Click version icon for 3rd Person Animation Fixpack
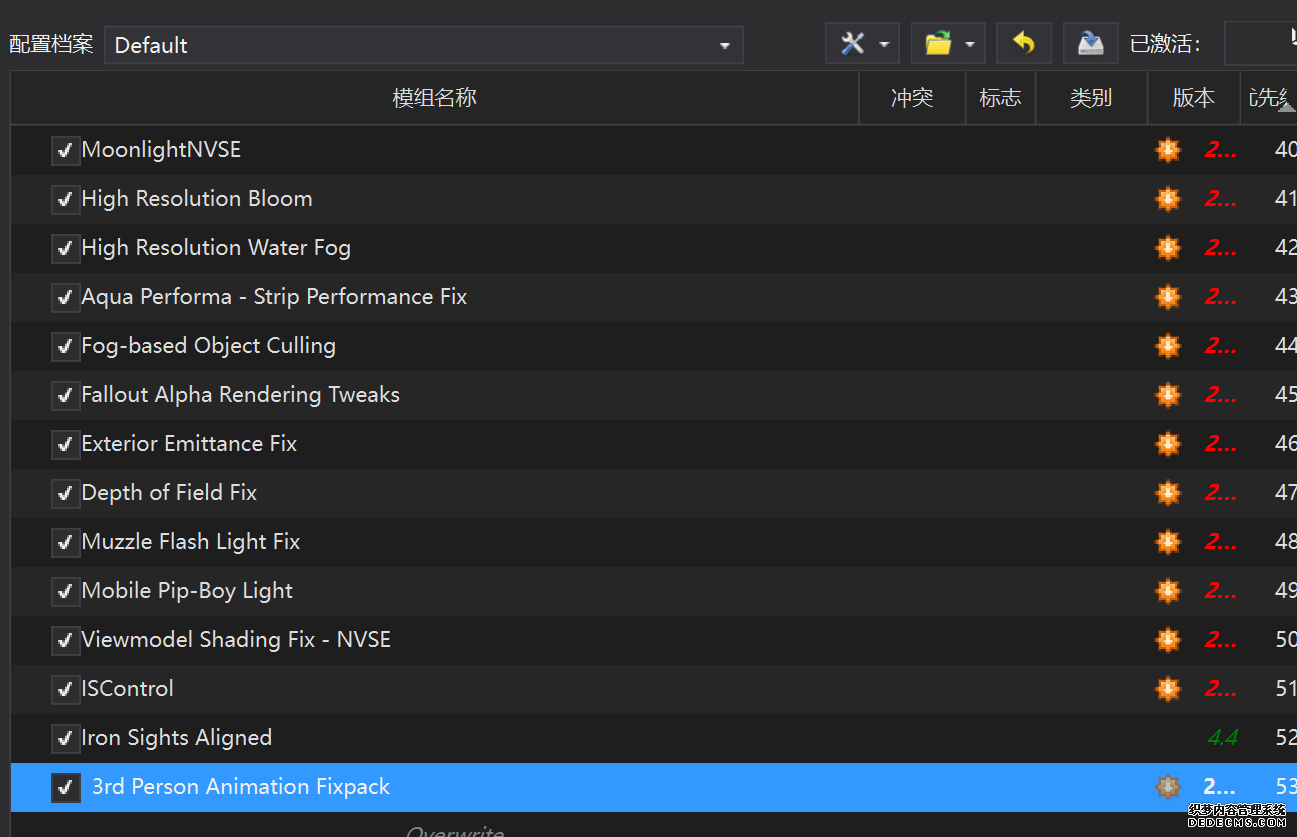 tap(1167, 787)
